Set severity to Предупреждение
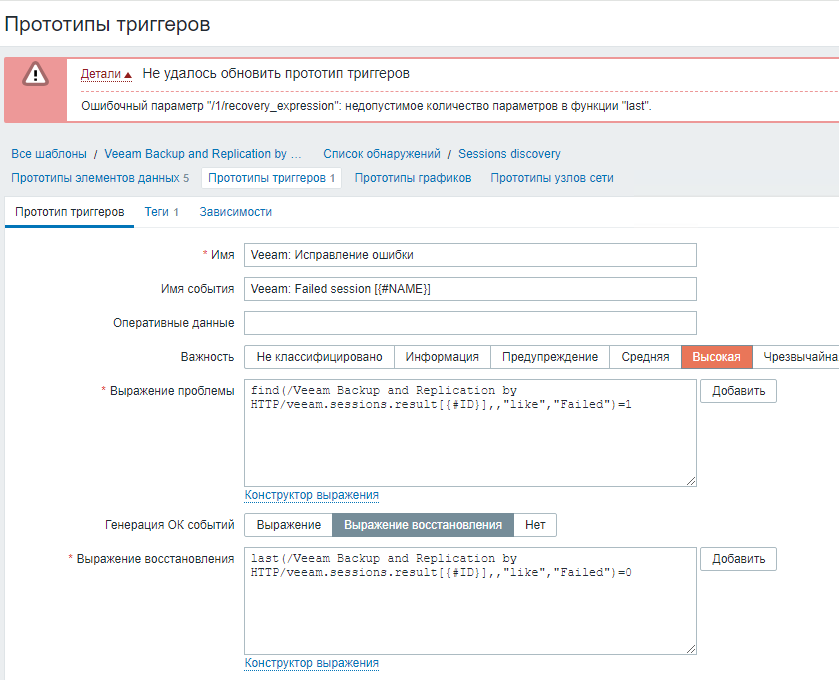Viewport: 839px width, 680px height. click(549, 357)
